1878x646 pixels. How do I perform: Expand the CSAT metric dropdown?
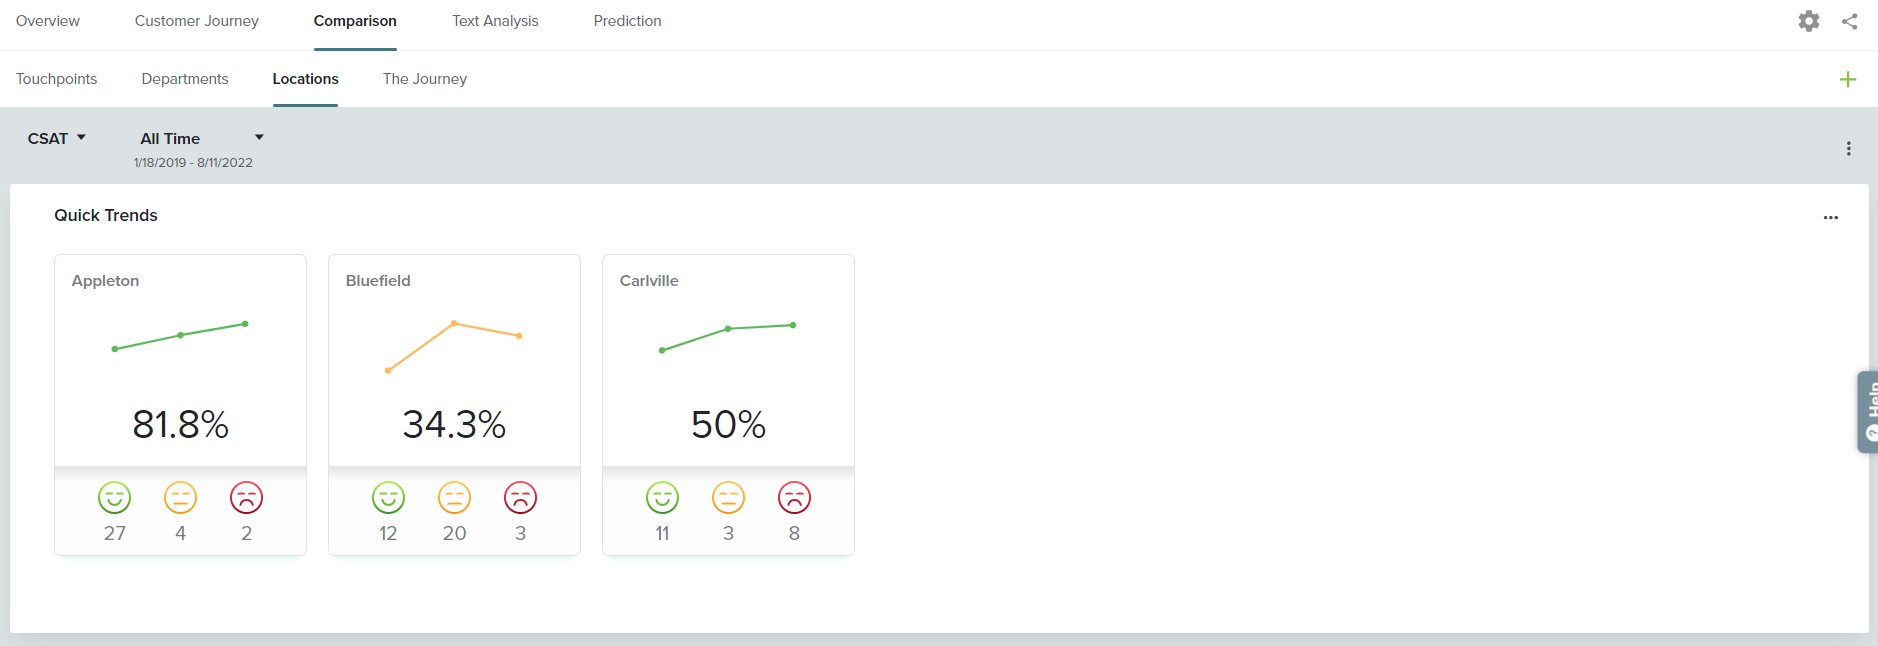tap(57, 138)
